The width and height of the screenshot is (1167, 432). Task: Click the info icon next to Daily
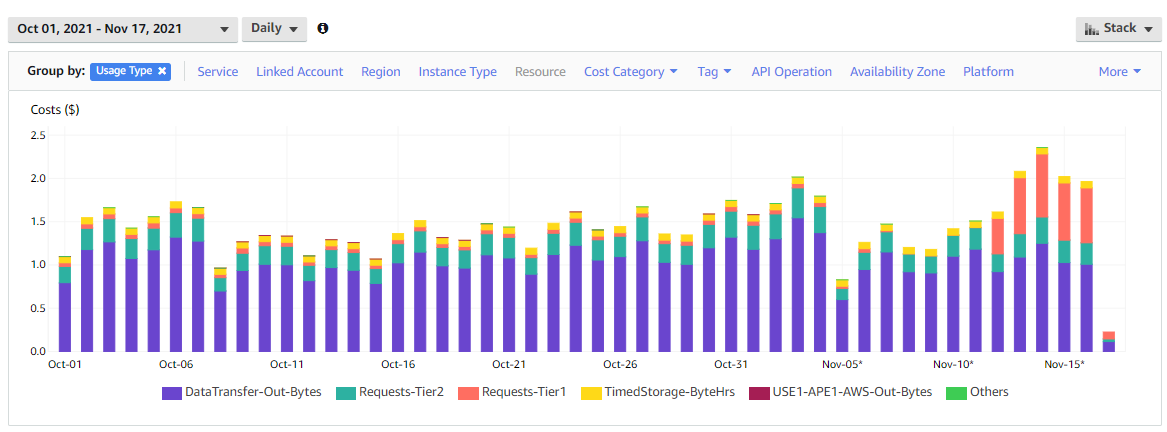coord(322,28)
